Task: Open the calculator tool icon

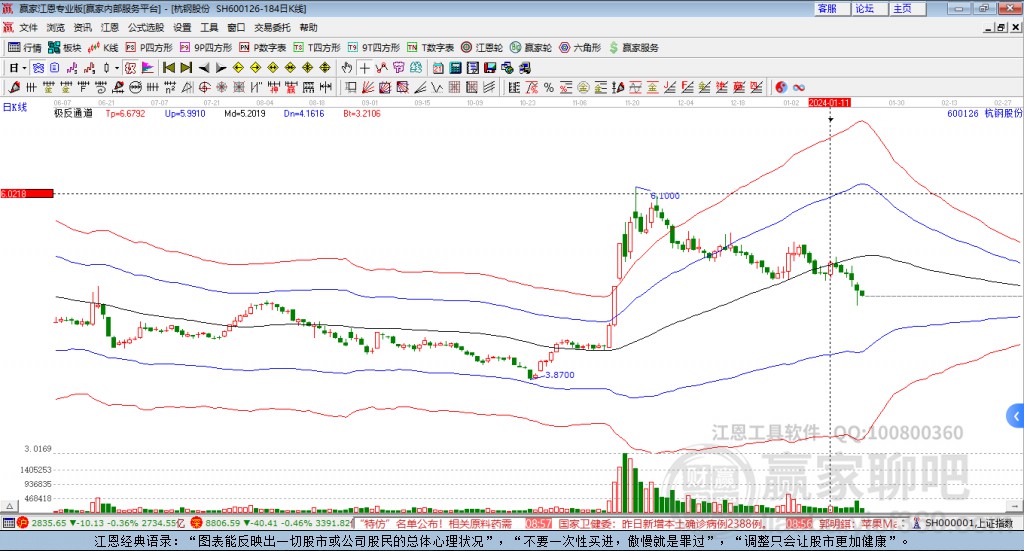Action: click(x=456, y=68)
